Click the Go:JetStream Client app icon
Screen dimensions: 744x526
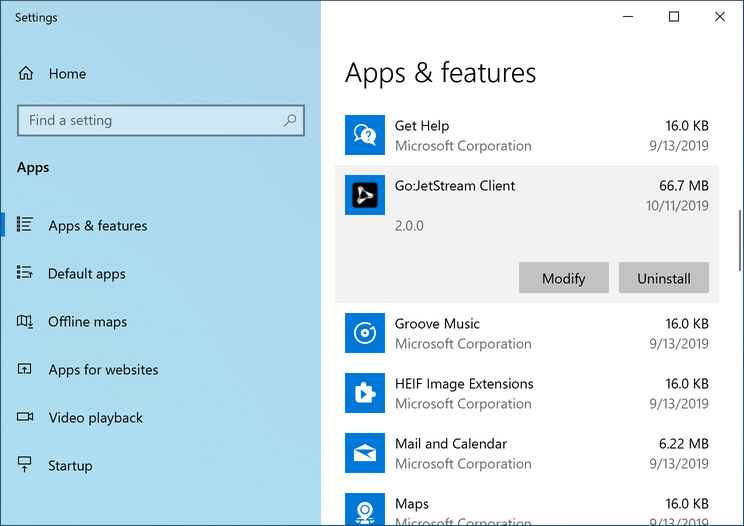click(365, 195)
